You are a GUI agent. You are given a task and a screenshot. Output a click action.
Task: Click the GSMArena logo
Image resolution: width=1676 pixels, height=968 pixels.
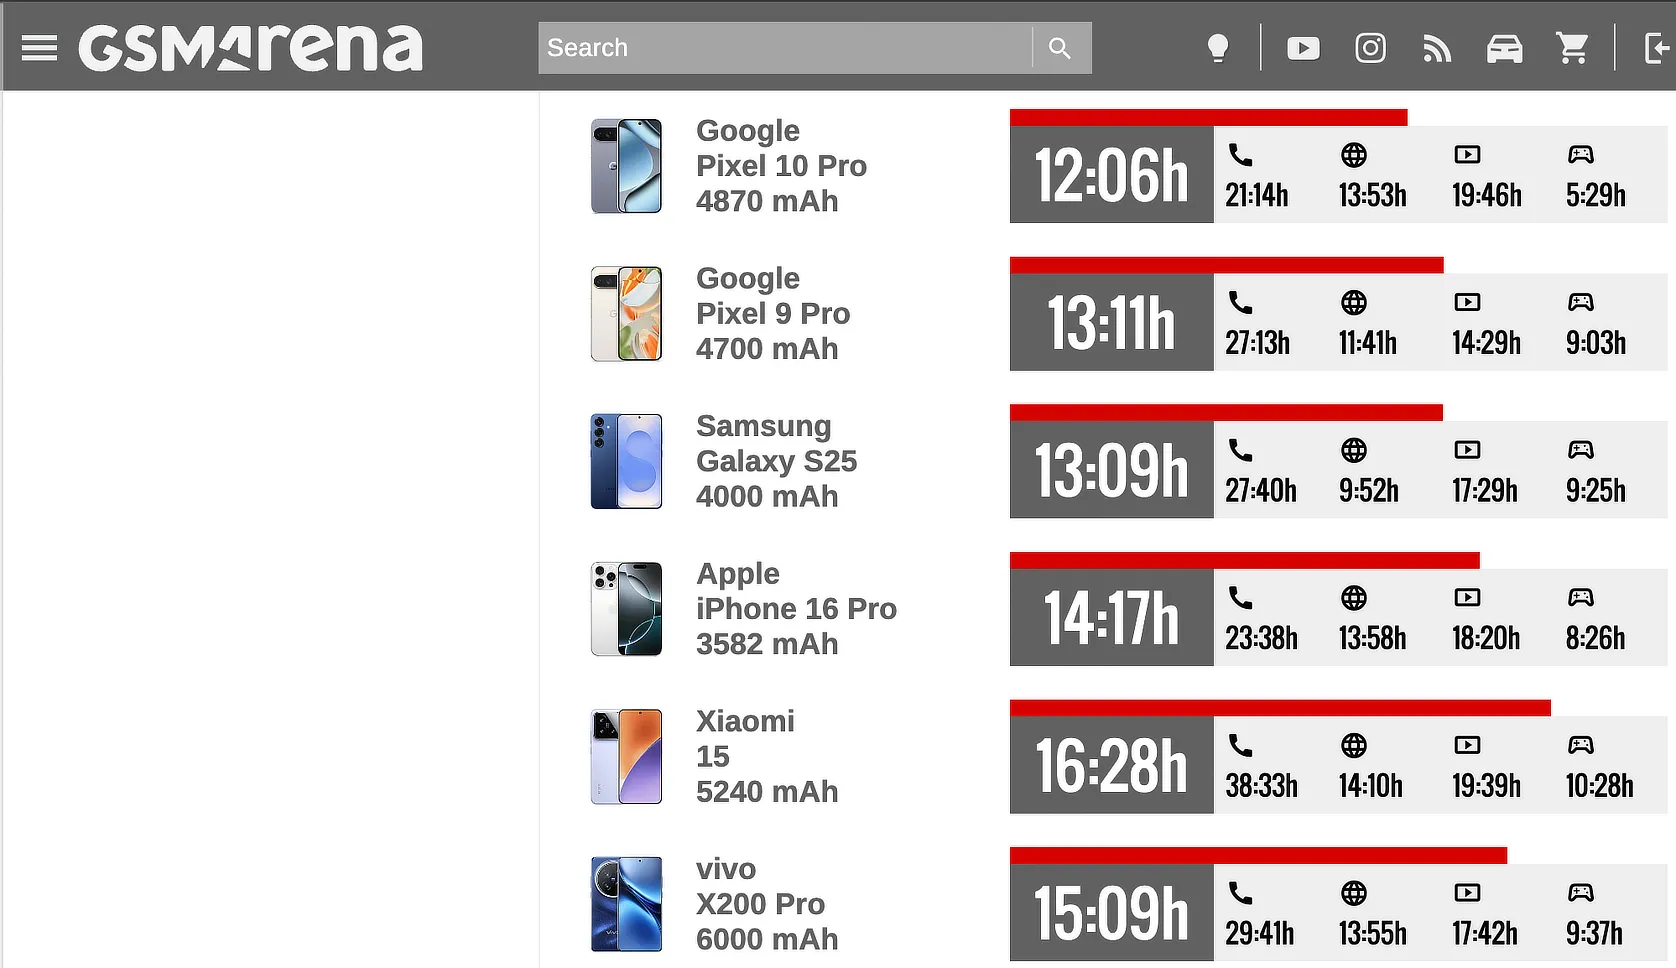pyautogui.click(x=251, y=48)
